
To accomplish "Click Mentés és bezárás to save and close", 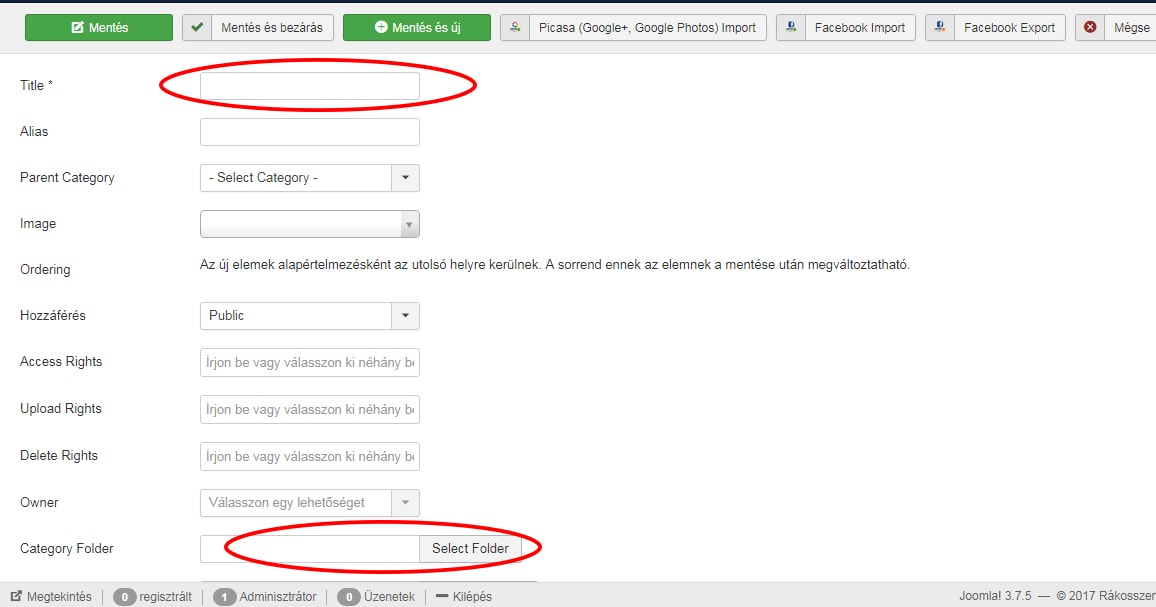I will point(258,27).
